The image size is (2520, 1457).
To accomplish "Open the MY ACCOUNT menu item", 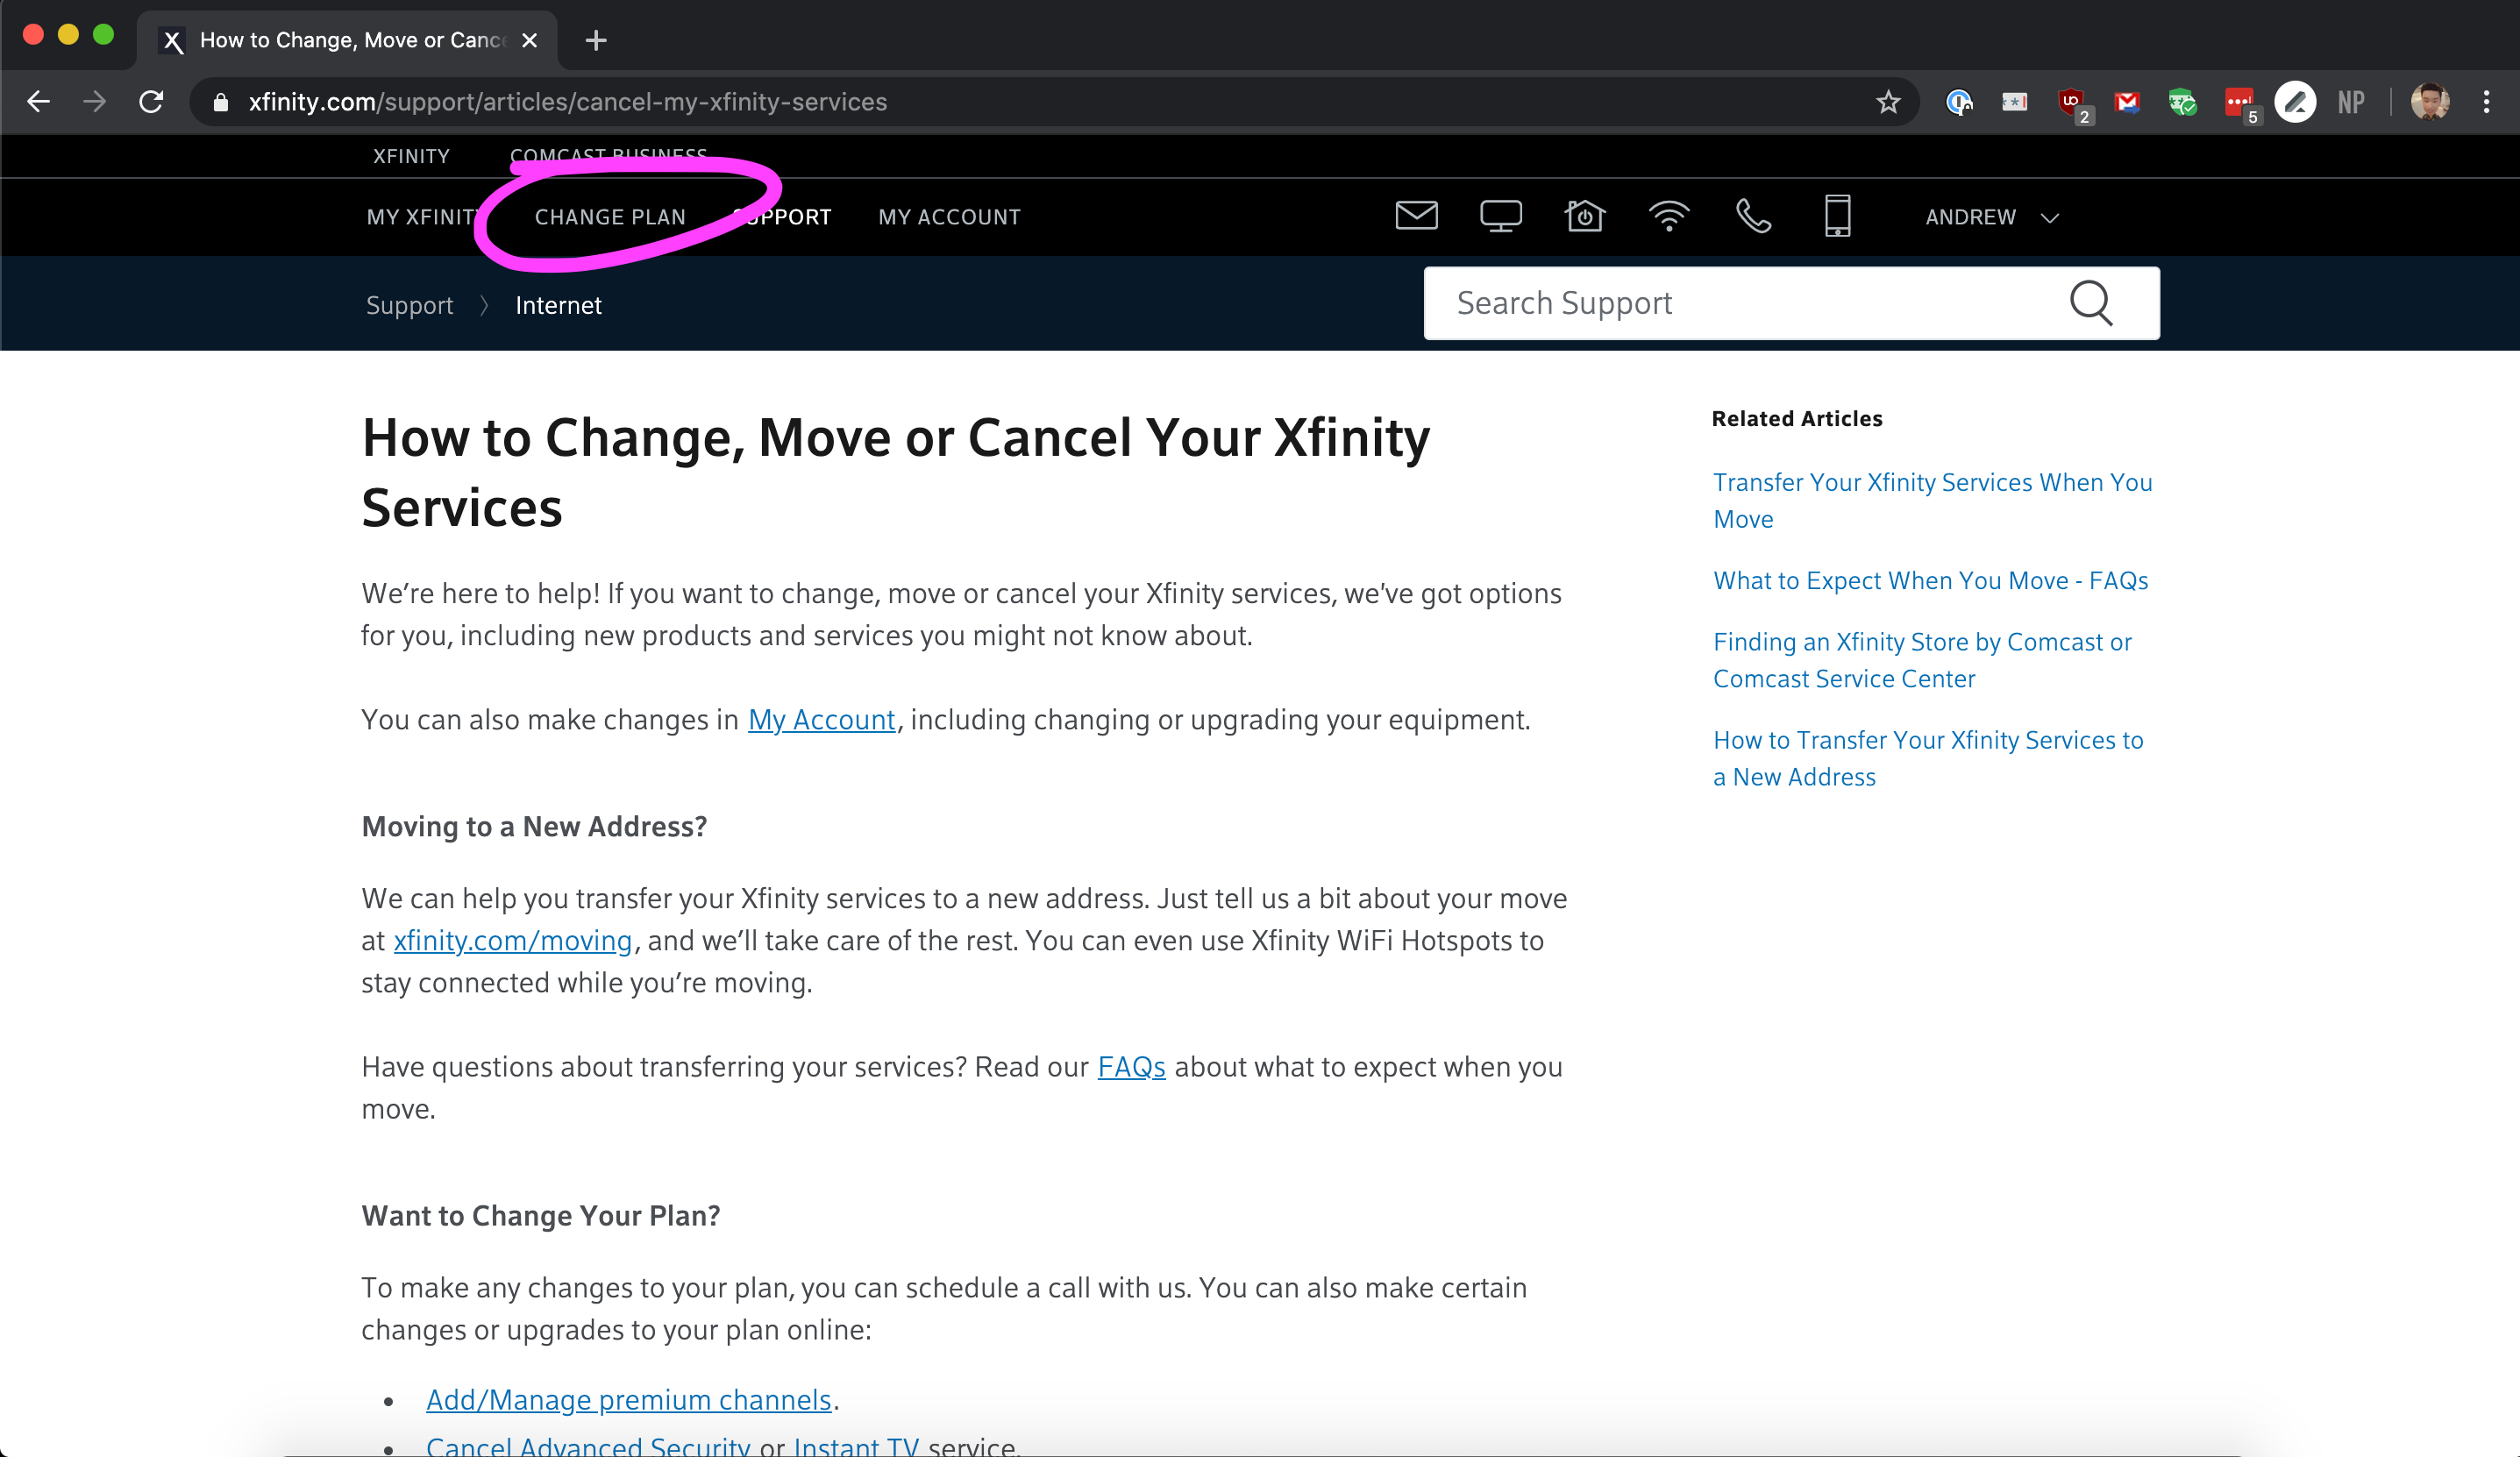I will [949, 217].
